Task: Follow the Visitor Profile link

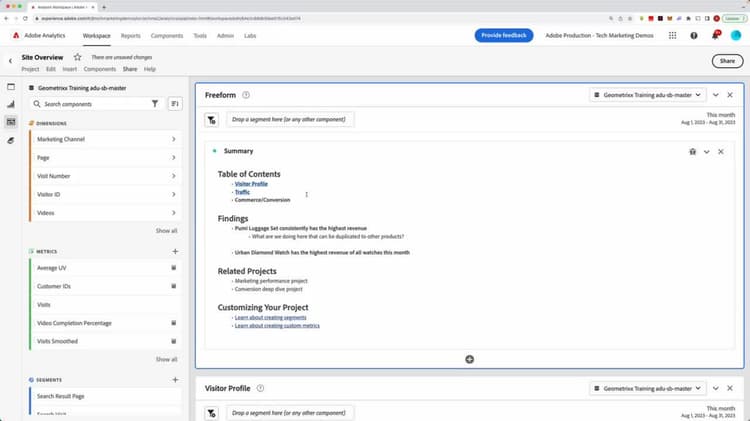Action: (251, 184)
